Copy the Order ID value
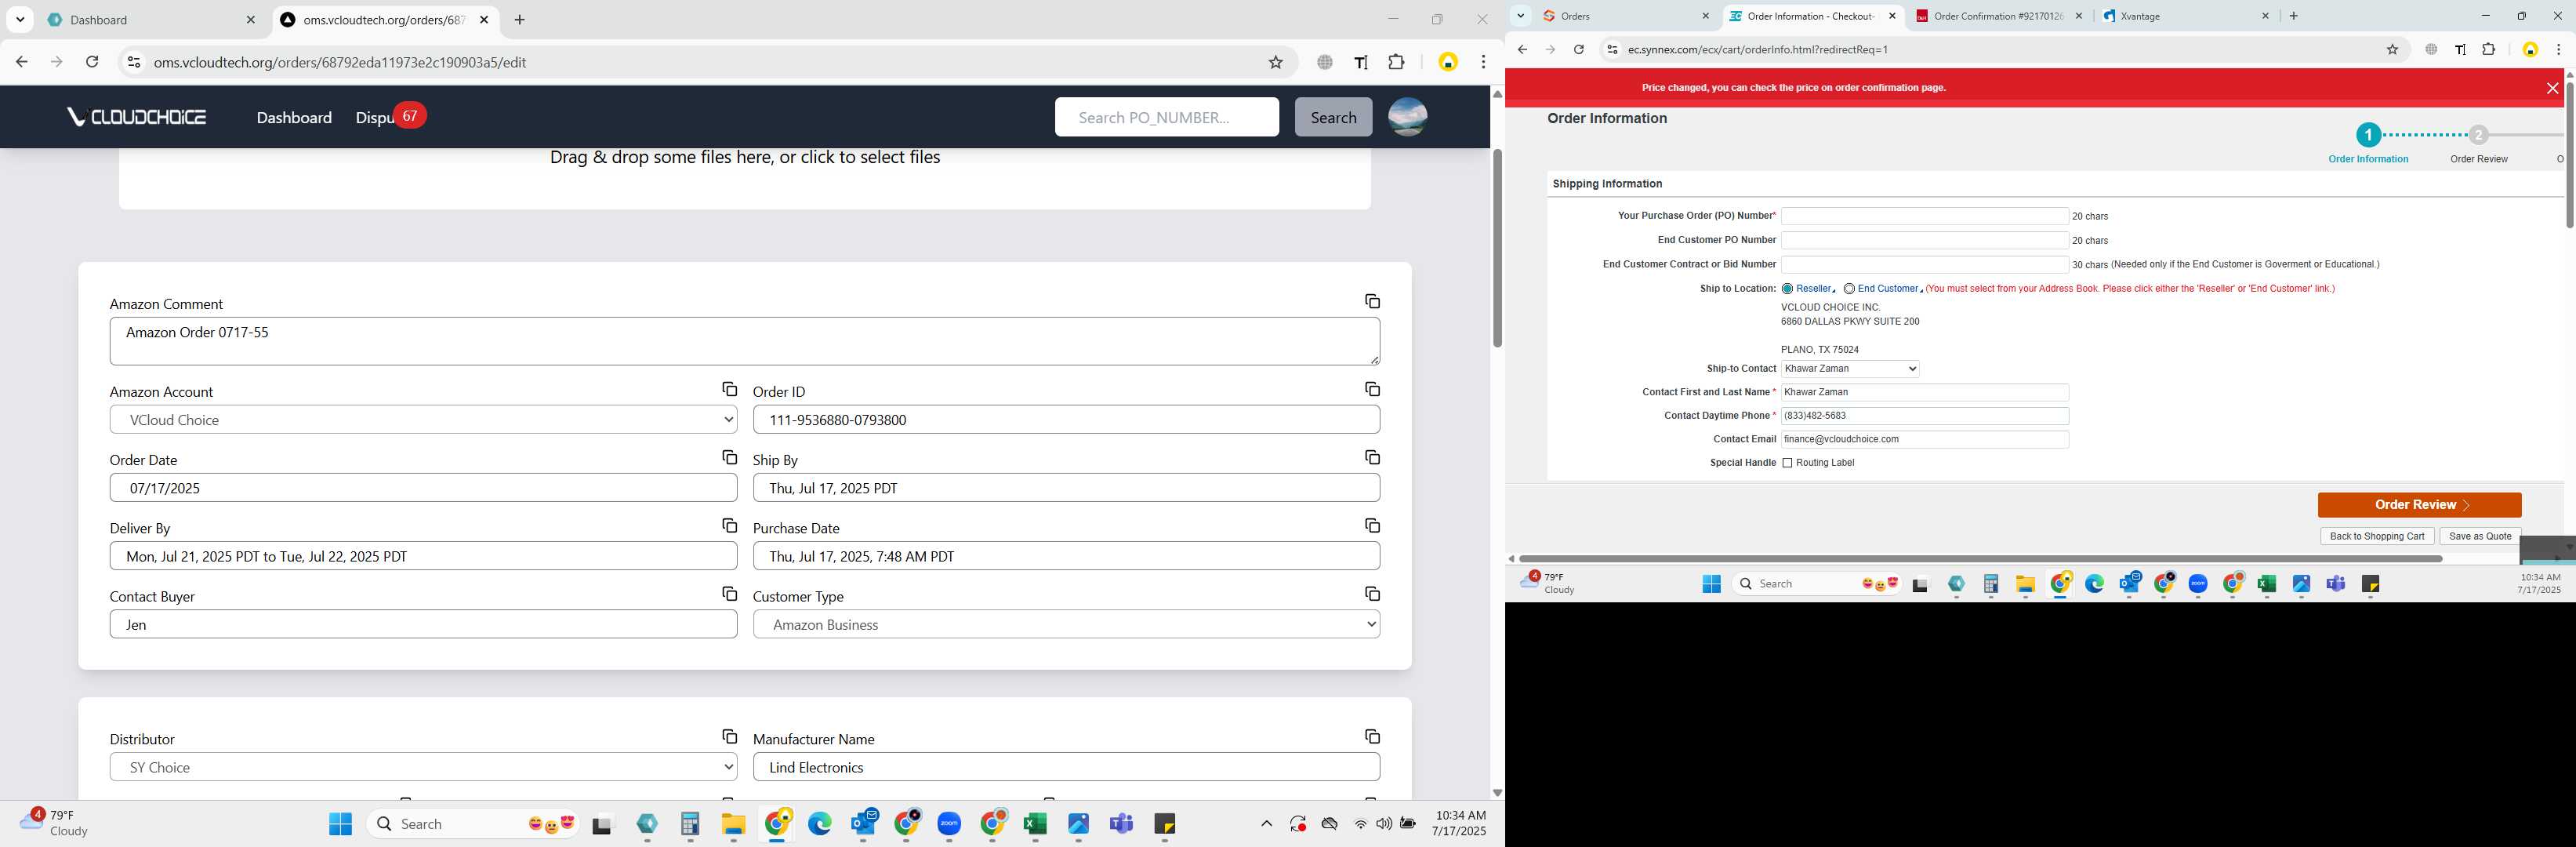 tap(1372, 389)
